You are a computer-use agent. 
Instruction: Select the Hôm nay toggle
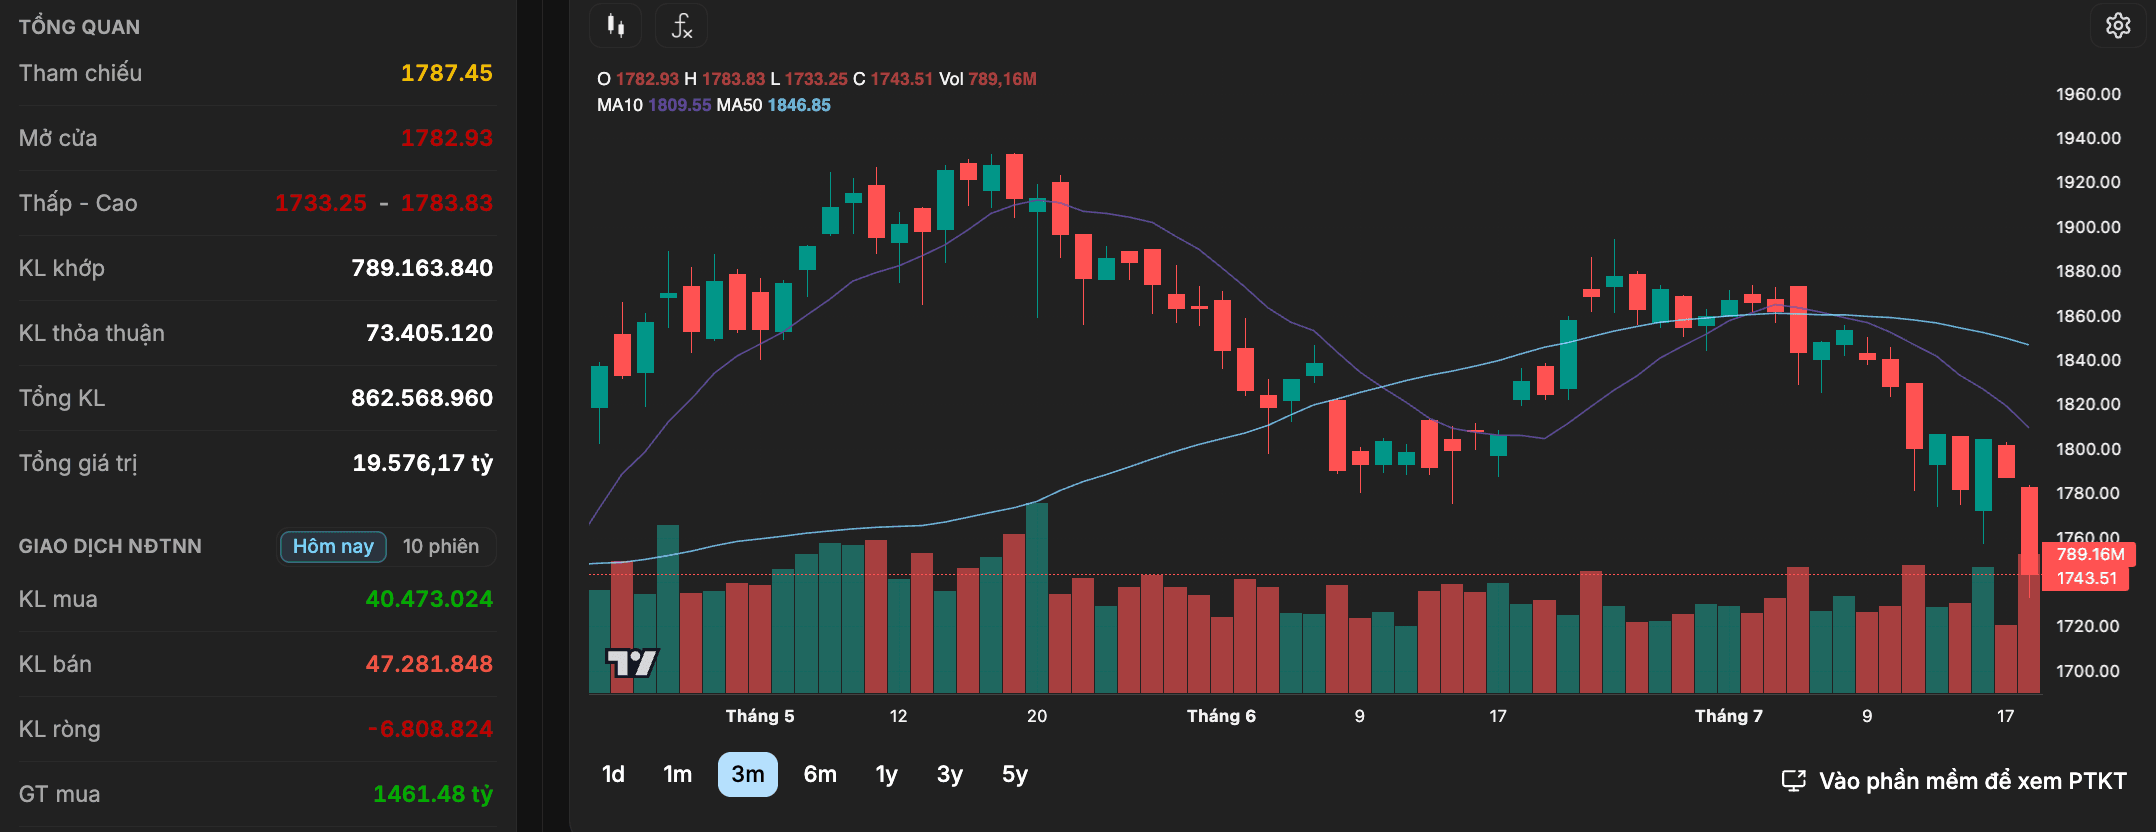[x=333, y=546]
